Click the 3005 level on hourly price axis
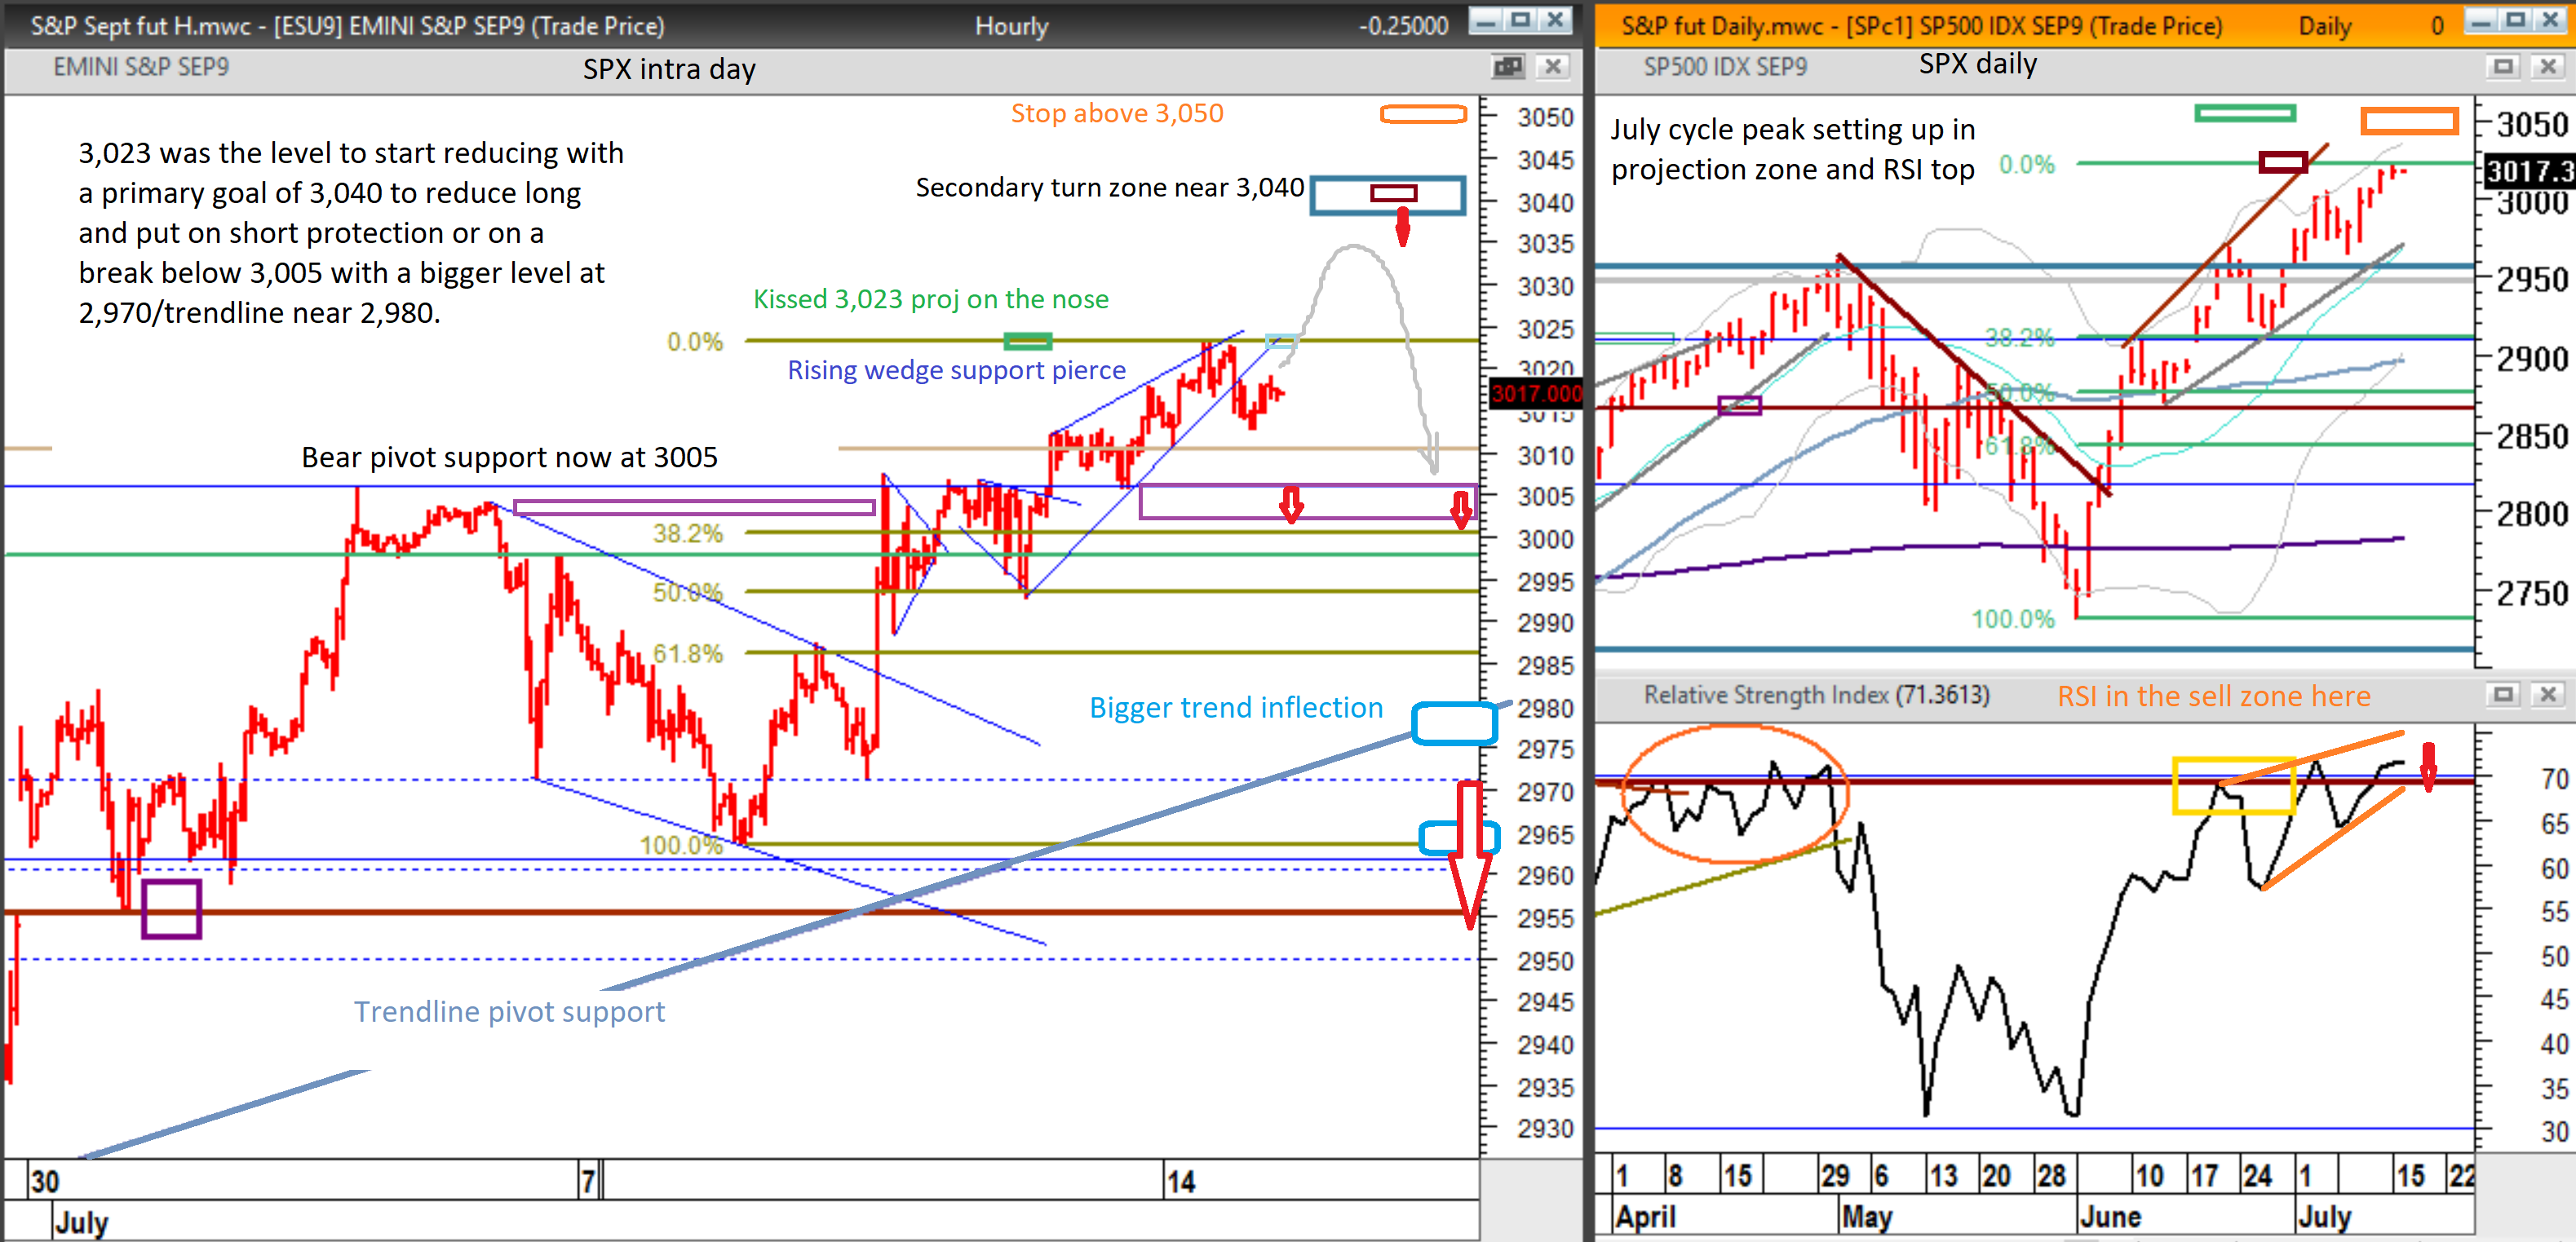The image size is (2576, 1242). [x=1545, y=497]
